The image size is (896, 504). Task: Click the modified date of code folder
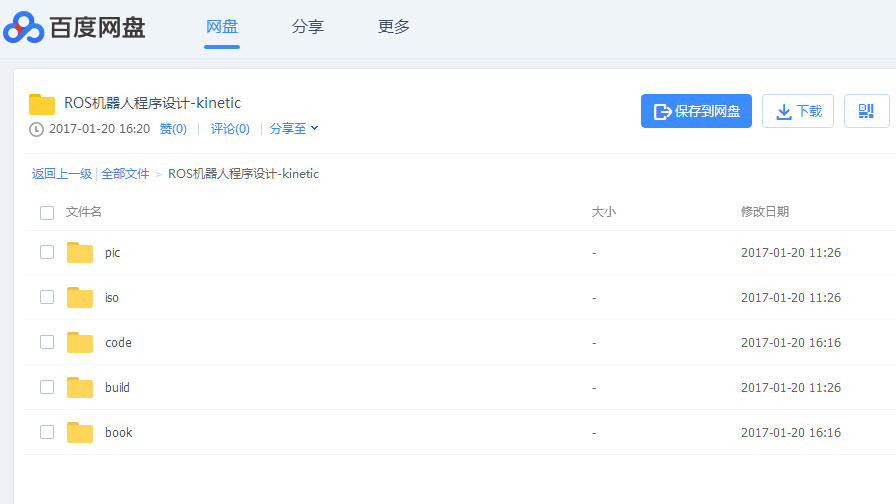tap(791, 342)
